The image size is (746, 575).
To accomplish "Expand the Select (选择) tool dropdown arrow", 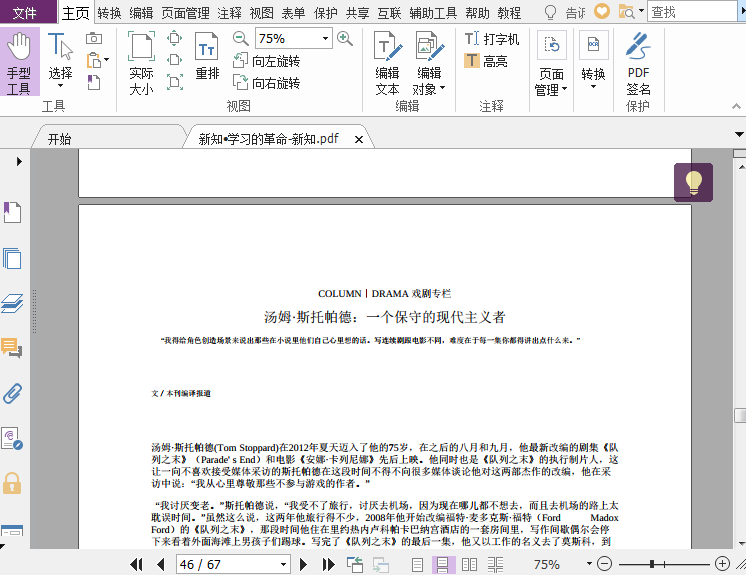I will pyautogui.click(x=60, y=86).
